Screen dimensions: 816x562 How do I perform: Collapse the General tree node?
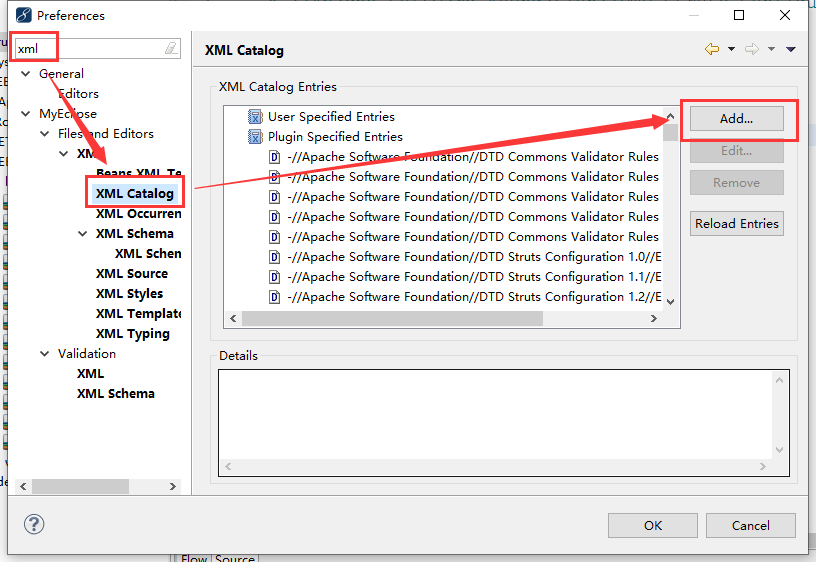click(x=25, y=74)
